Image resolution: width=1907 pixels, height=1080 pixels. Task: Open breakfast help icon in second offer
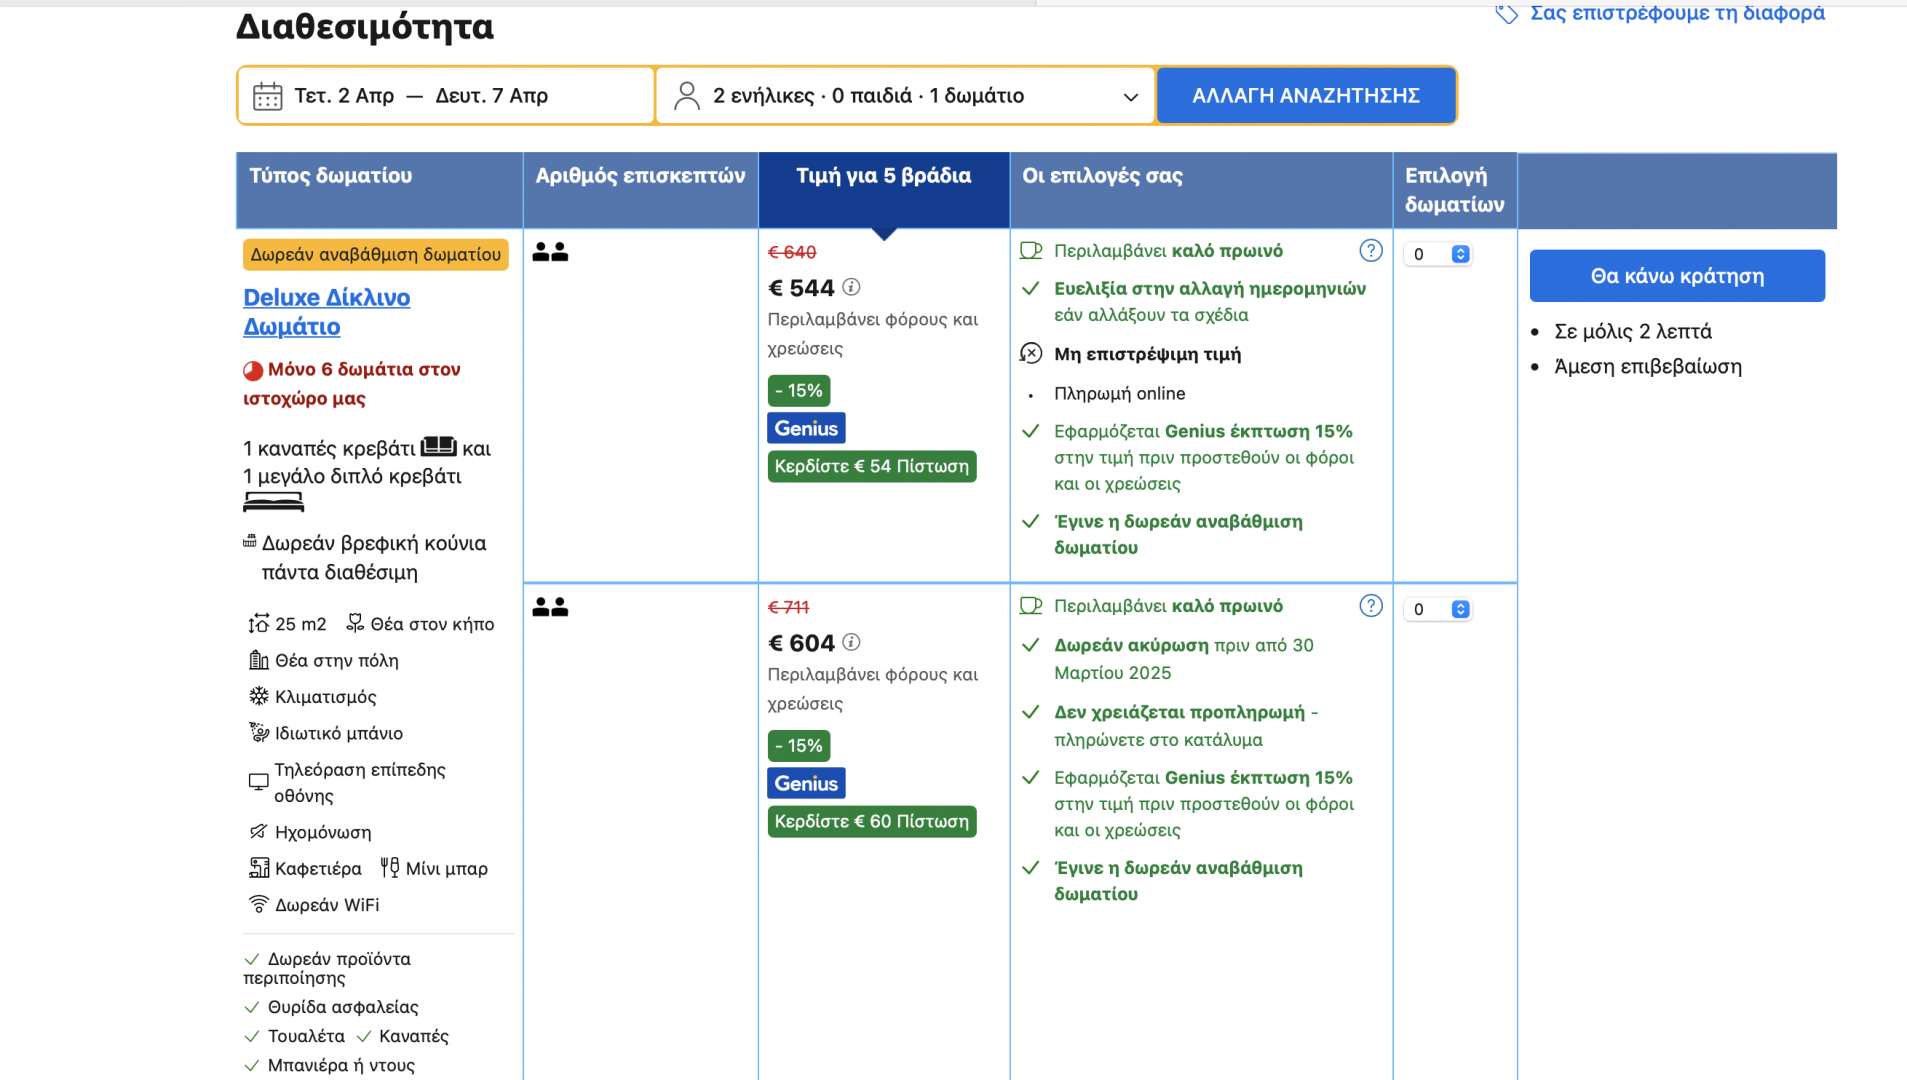pyautogui.click(x=1370, y=606)
